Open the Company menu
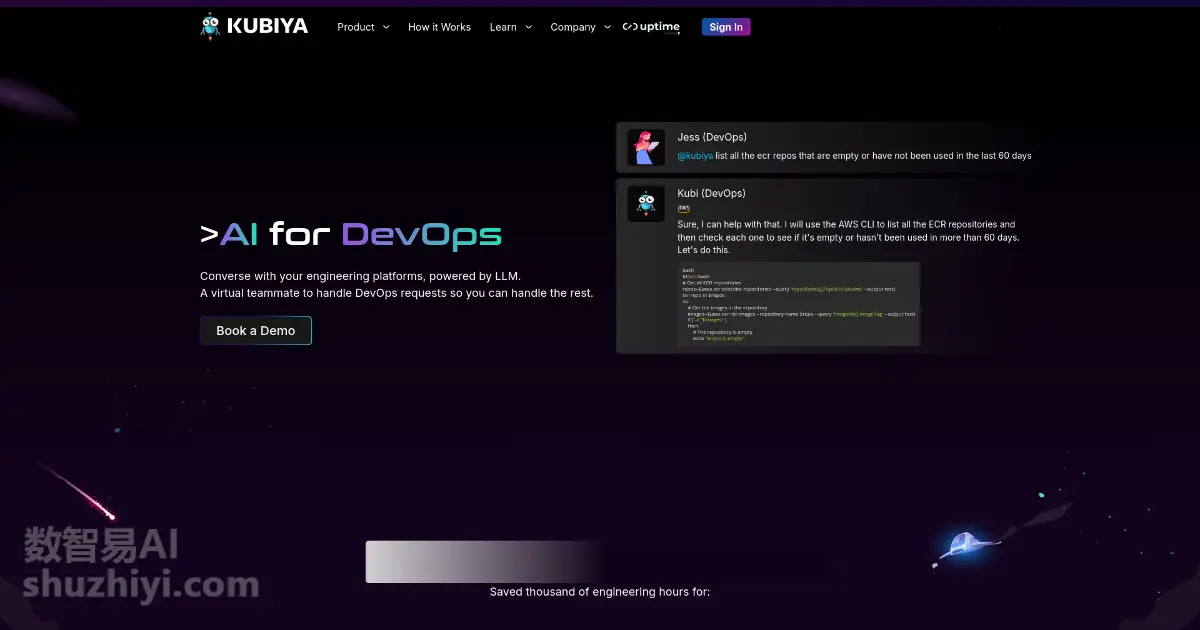Viewport: 1200px width, 630px height. click(573, 27)
